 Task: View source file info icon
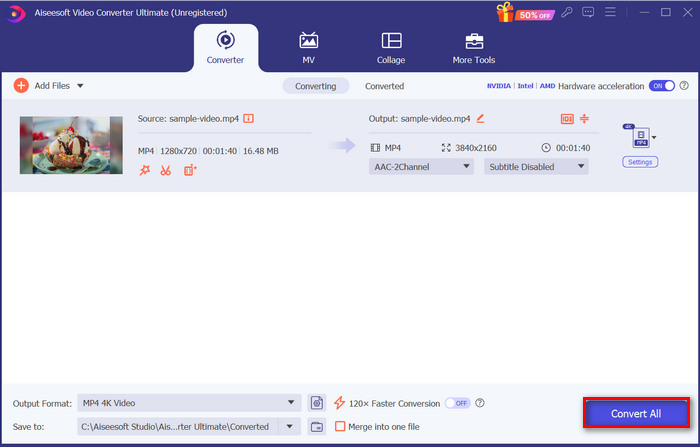click(x=248, y=118)
